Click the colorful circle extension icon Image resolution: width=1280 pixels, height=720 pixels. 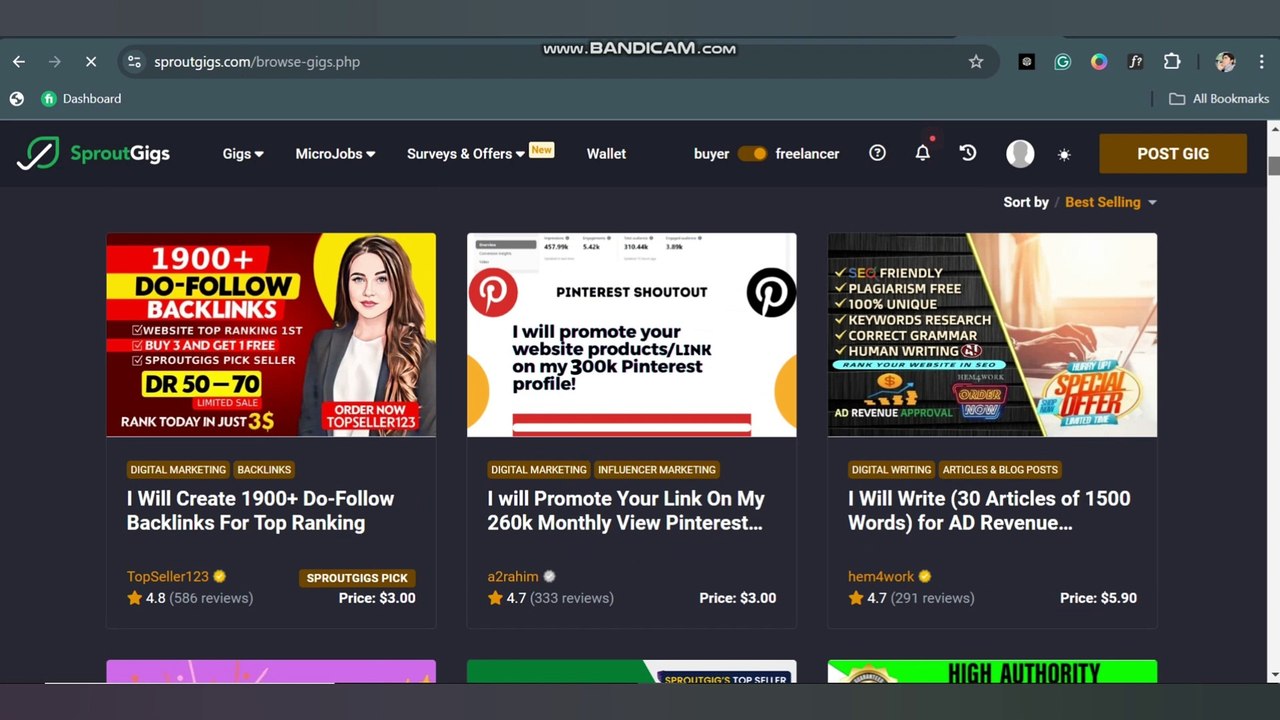[x=1099, y=62]
